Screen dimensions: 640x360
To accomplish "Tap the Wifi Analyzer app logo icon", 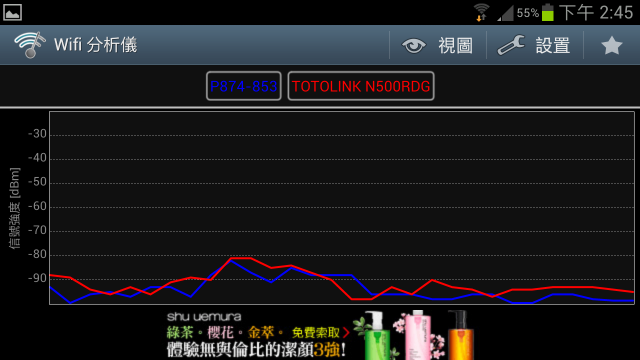I will [x=29, y=45].
